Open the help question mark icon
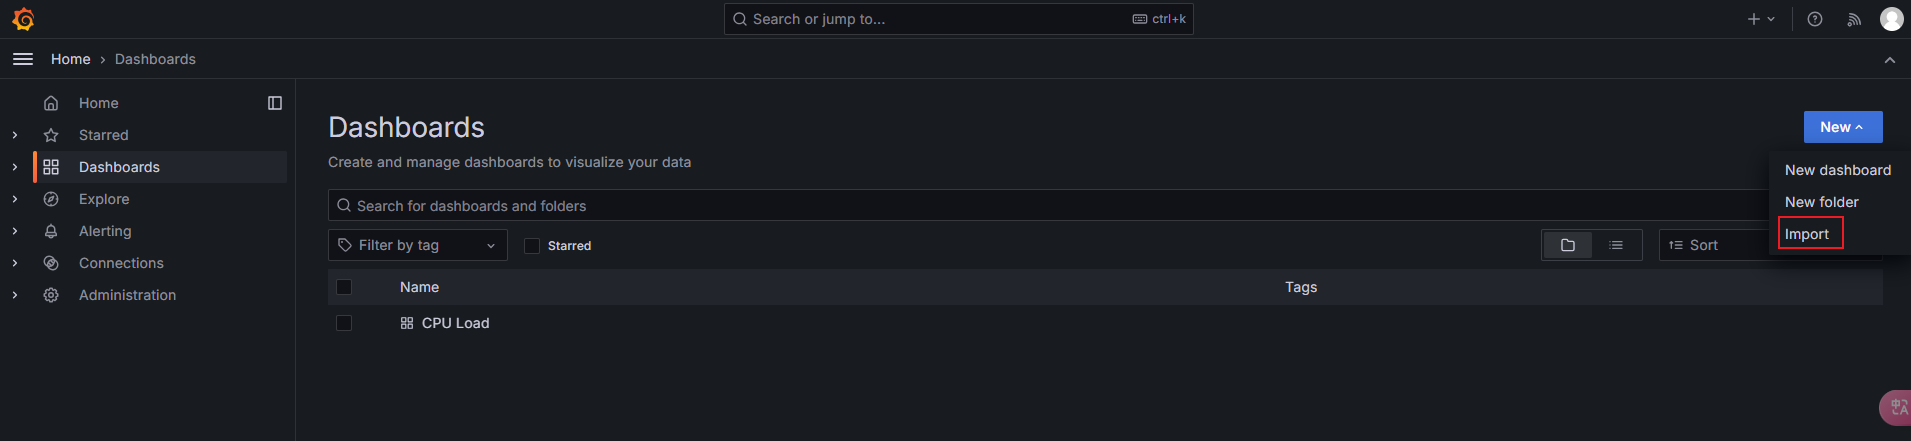This screenshot has width=1911, height=441. [1815, 19]
